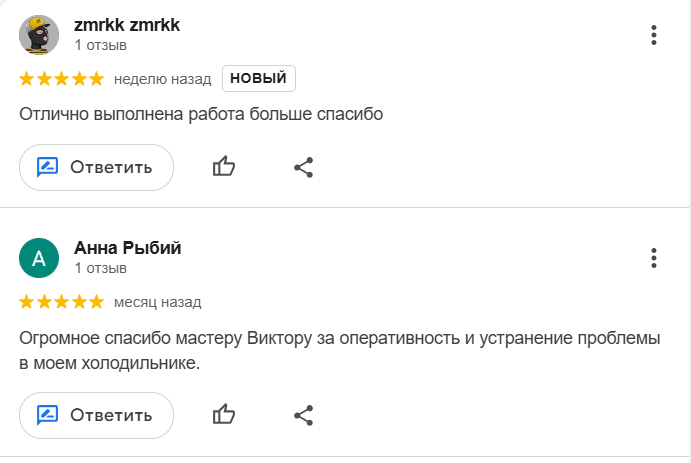The height and width of the screenshot is (463, 691).
Task: Share the review from Анна Рыбий
Action: click(304, 414)
